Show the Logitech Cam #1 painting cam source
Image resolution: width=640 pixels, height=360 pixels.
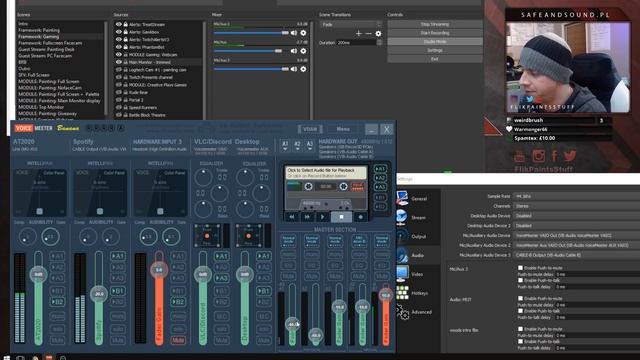[119, 70]
